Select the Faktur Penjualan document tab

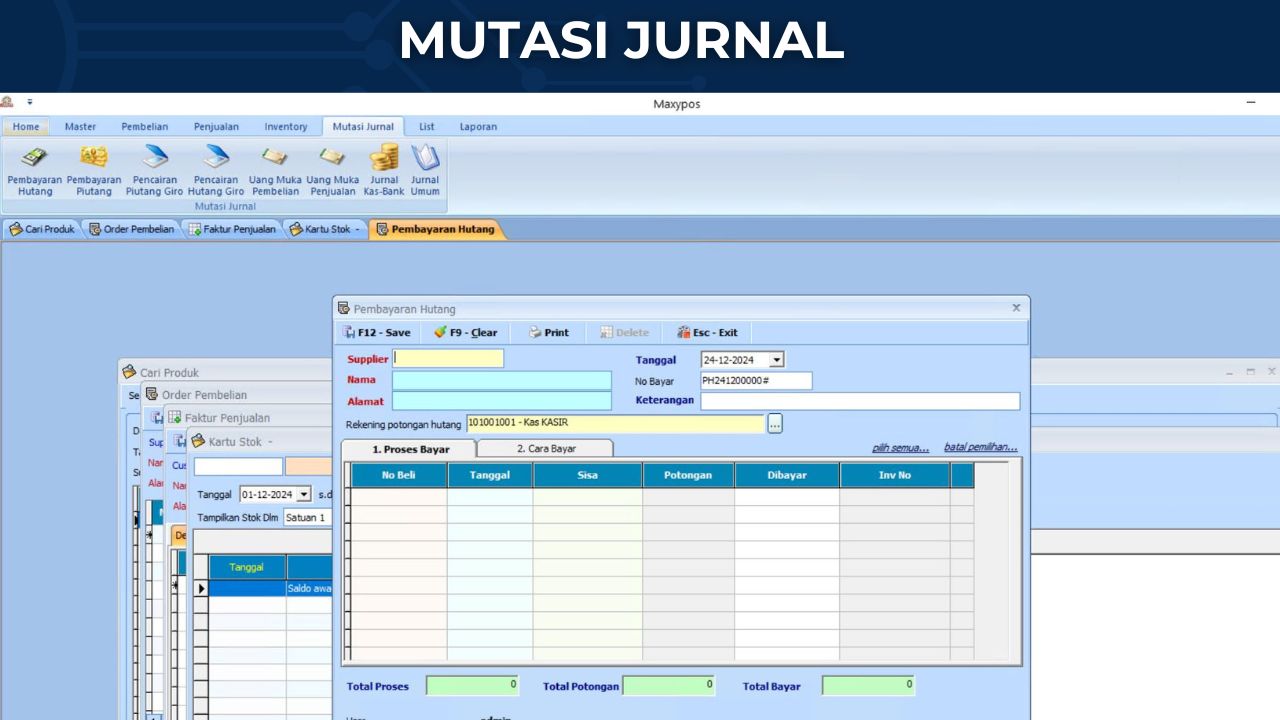pos(233,229)
